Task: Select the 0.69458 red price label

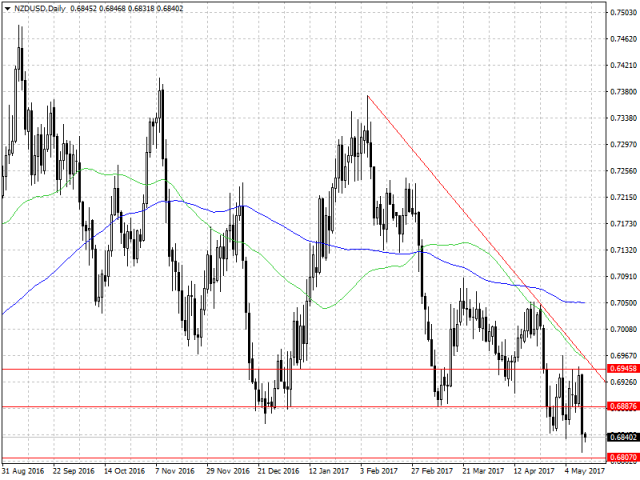Action: coord(623,369)
